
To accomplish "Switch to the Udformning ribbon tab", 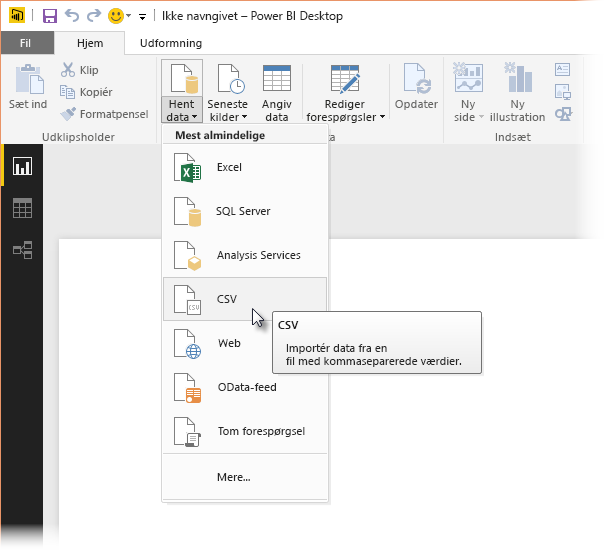I will [x=171, y=43].
